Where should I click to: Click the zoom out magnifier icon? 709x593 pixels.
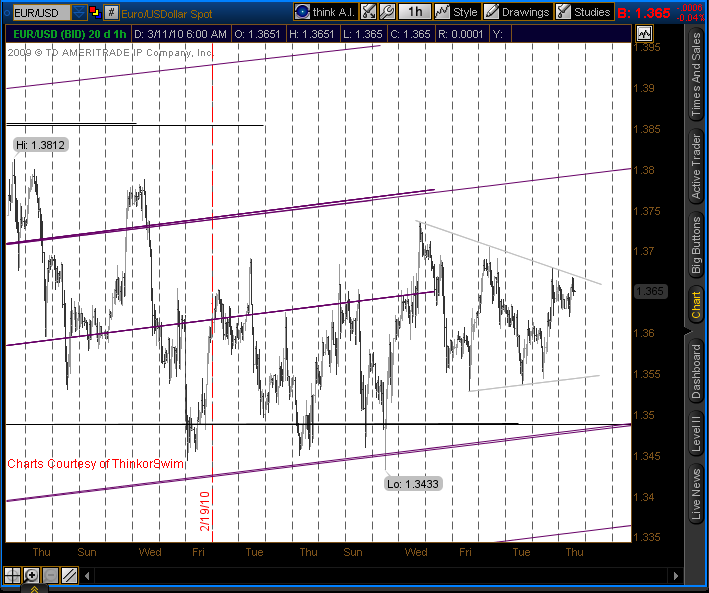click(x=50, y=575)
